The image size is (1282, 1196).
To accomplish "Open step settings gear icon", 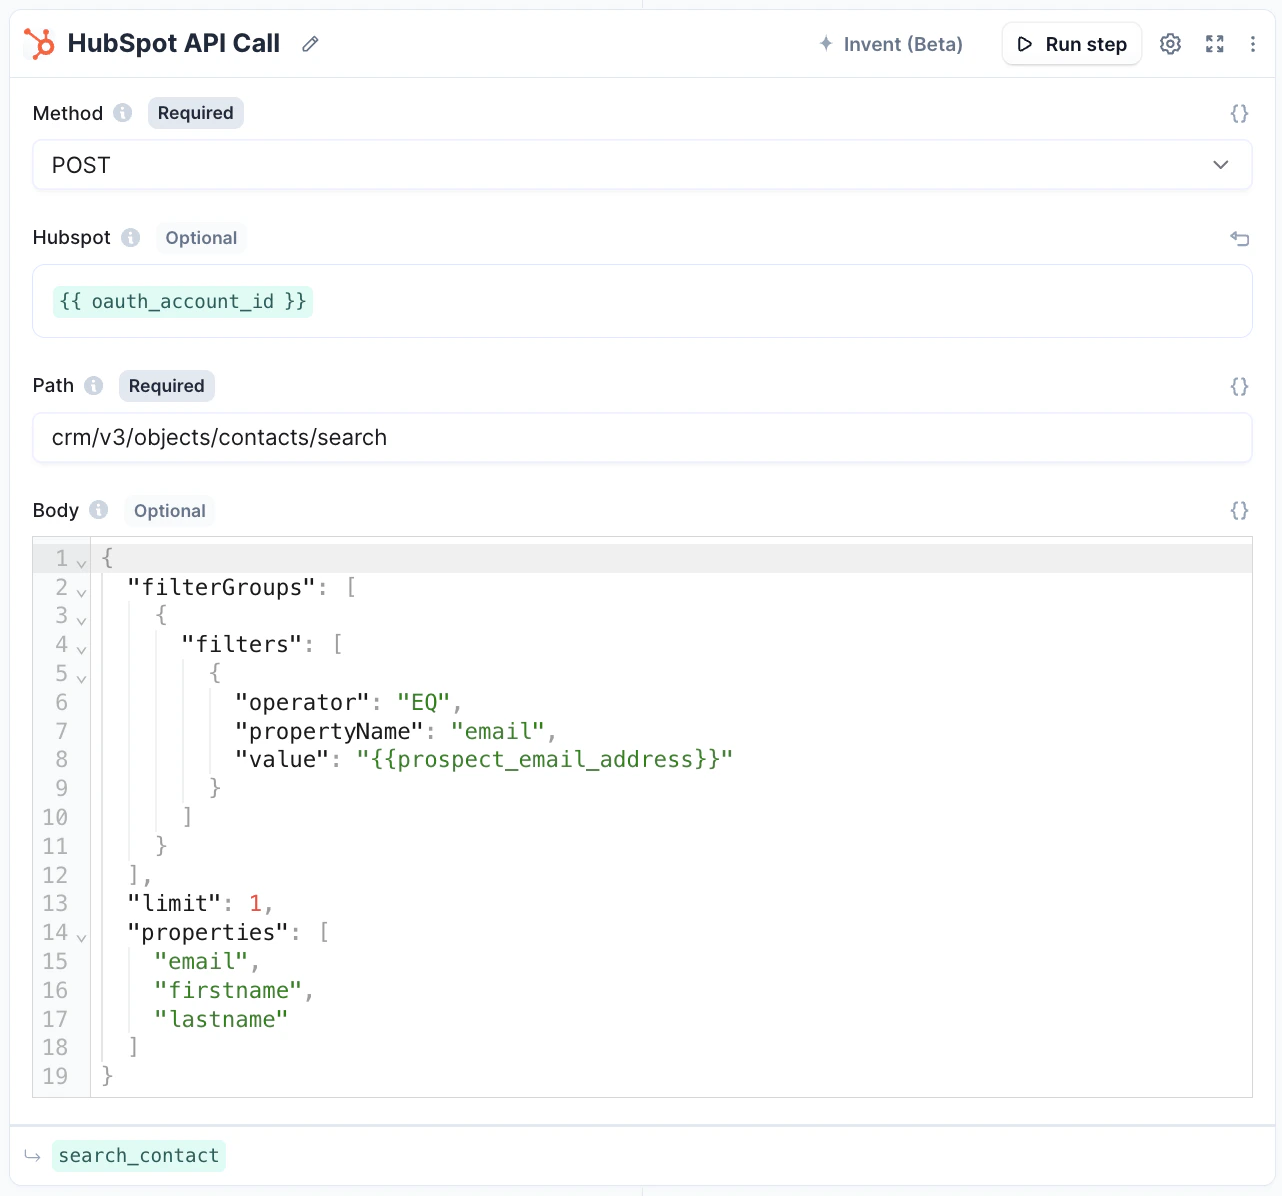I will click(1171, 44).
